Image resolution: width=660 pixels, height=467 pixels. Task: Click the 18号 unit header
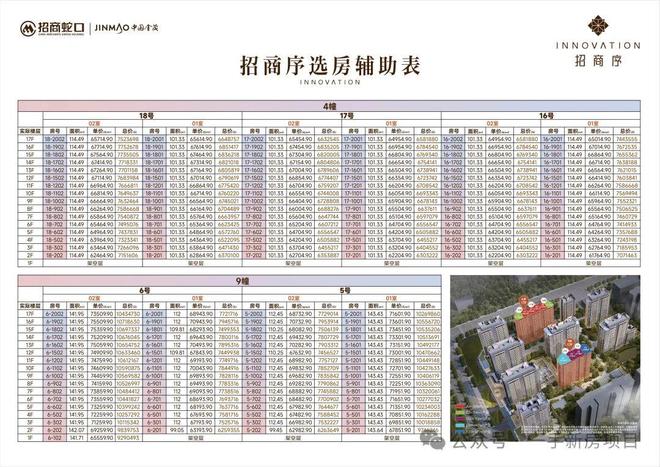142,116
